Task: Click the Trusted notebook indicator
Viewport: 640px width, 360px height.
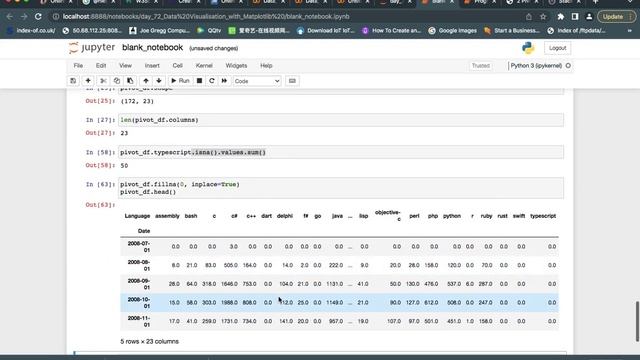Action: [481, 66]
